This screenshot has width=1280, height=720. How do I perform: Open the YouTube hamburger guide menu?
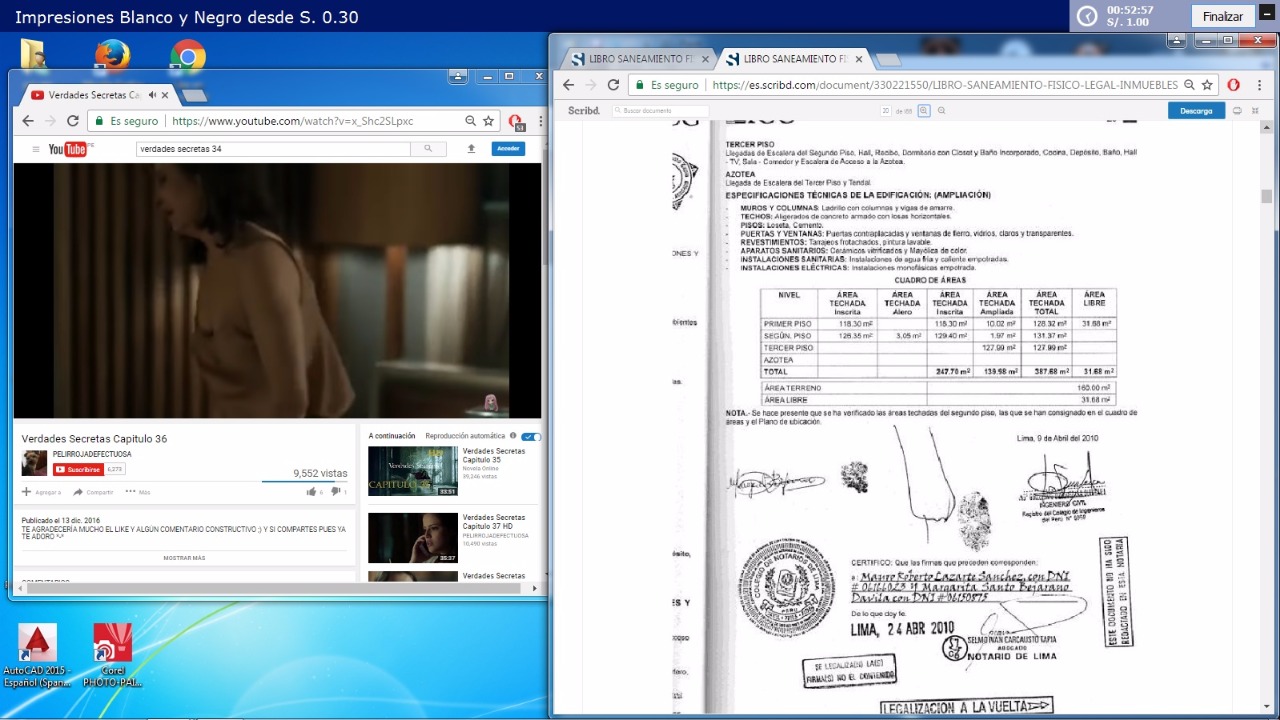point(36,149)
